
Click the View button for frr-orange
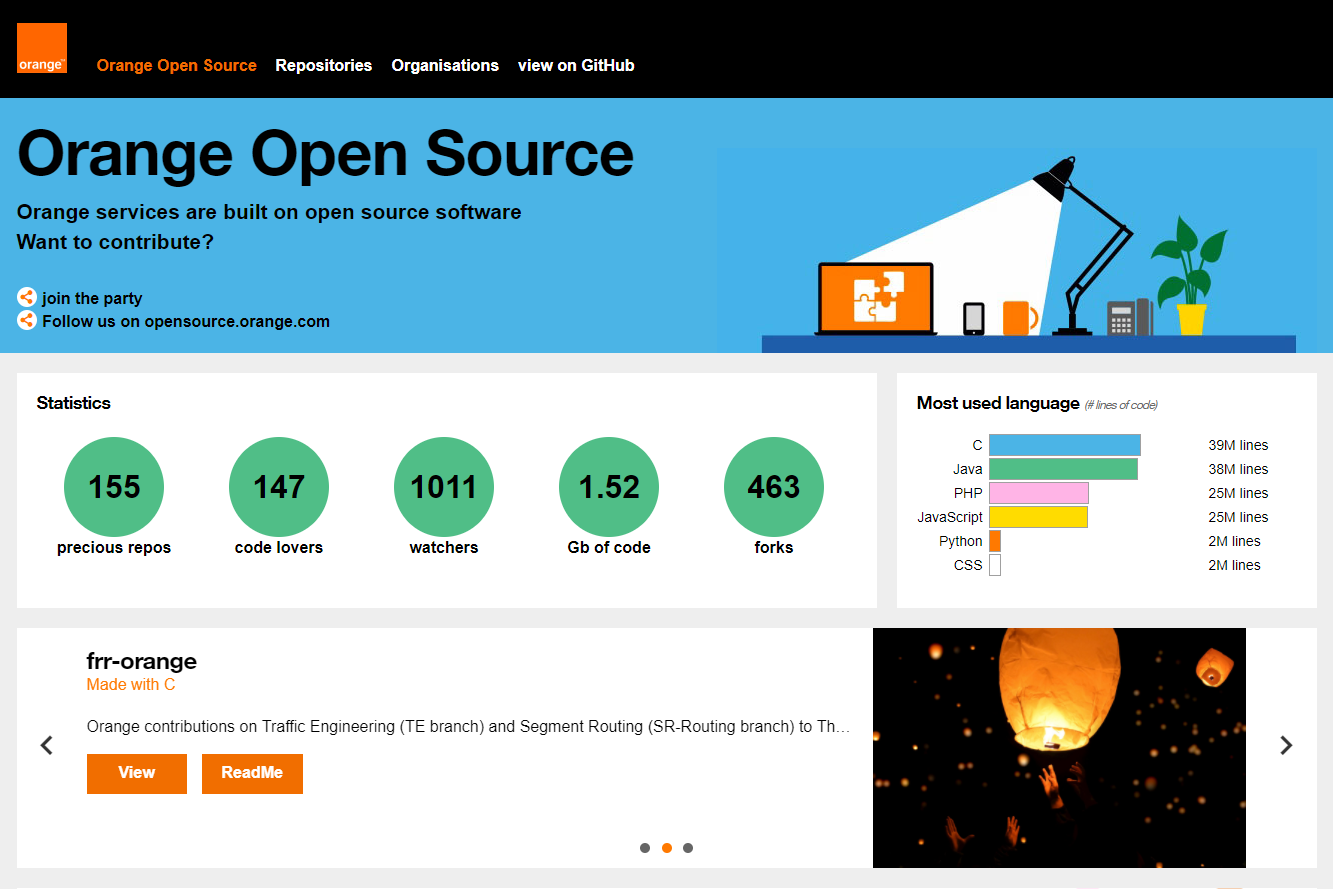[x=137, y=773]
